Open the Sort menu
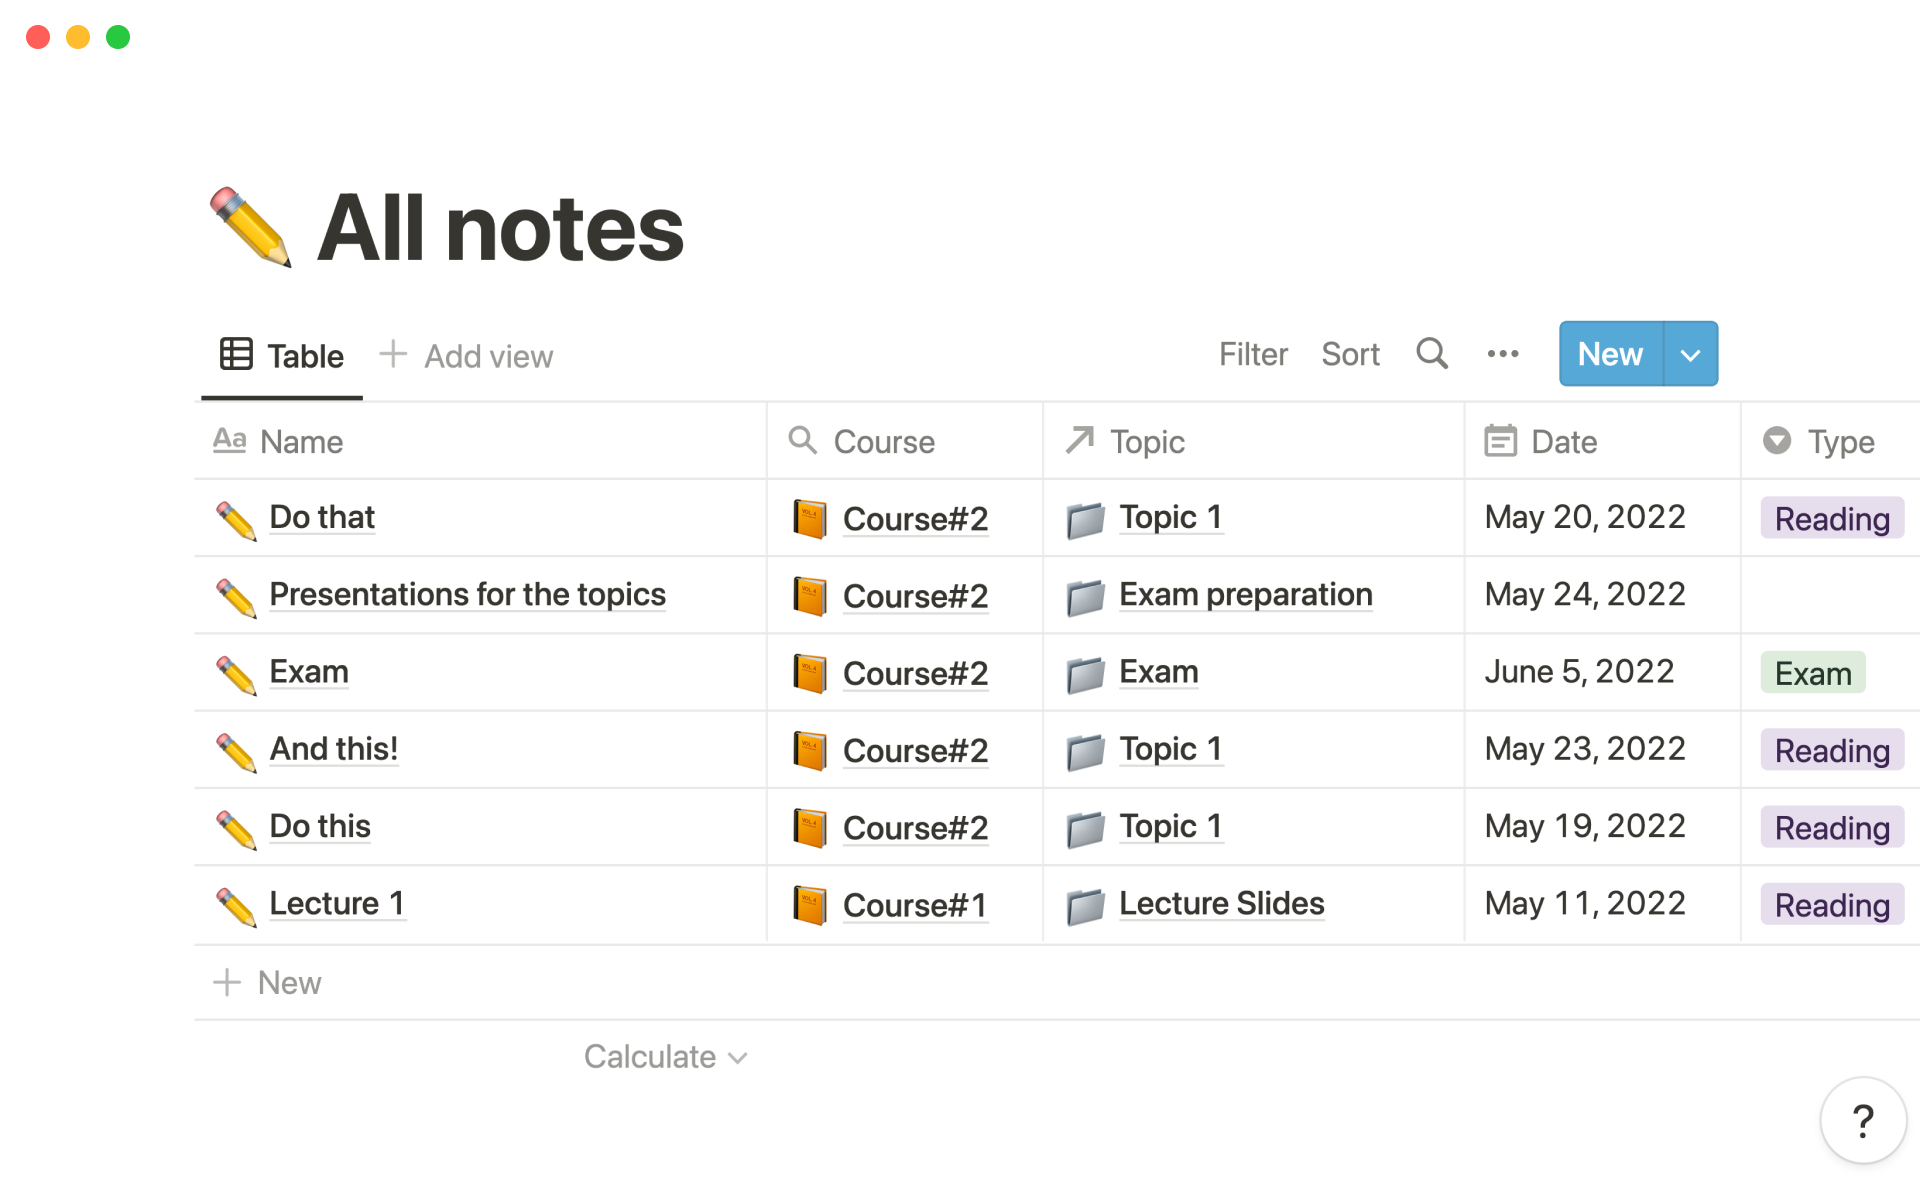This screenshot has height=1200, width=1920. [x=1350, y=354]
